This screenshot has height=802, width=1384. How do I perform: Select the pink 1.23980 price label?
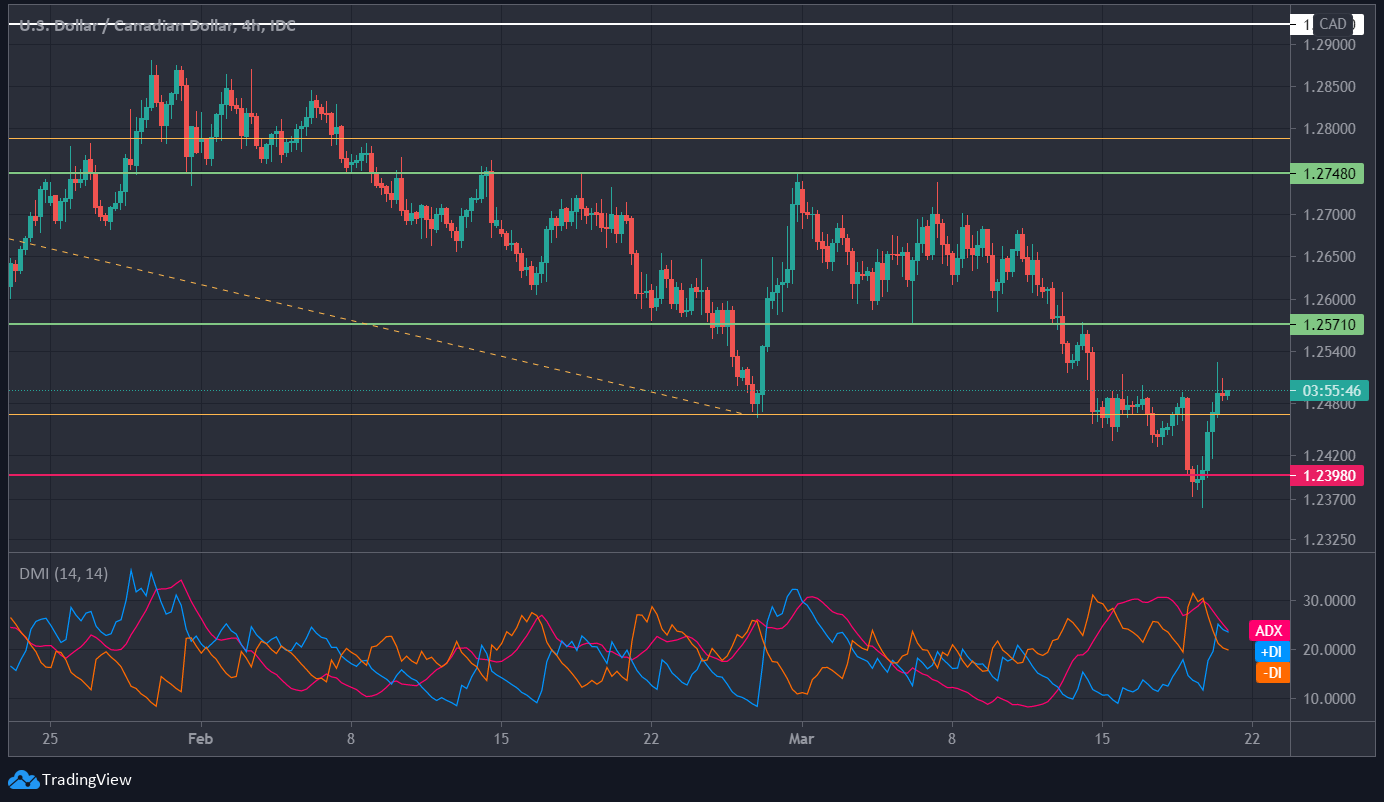point(1327,475)
